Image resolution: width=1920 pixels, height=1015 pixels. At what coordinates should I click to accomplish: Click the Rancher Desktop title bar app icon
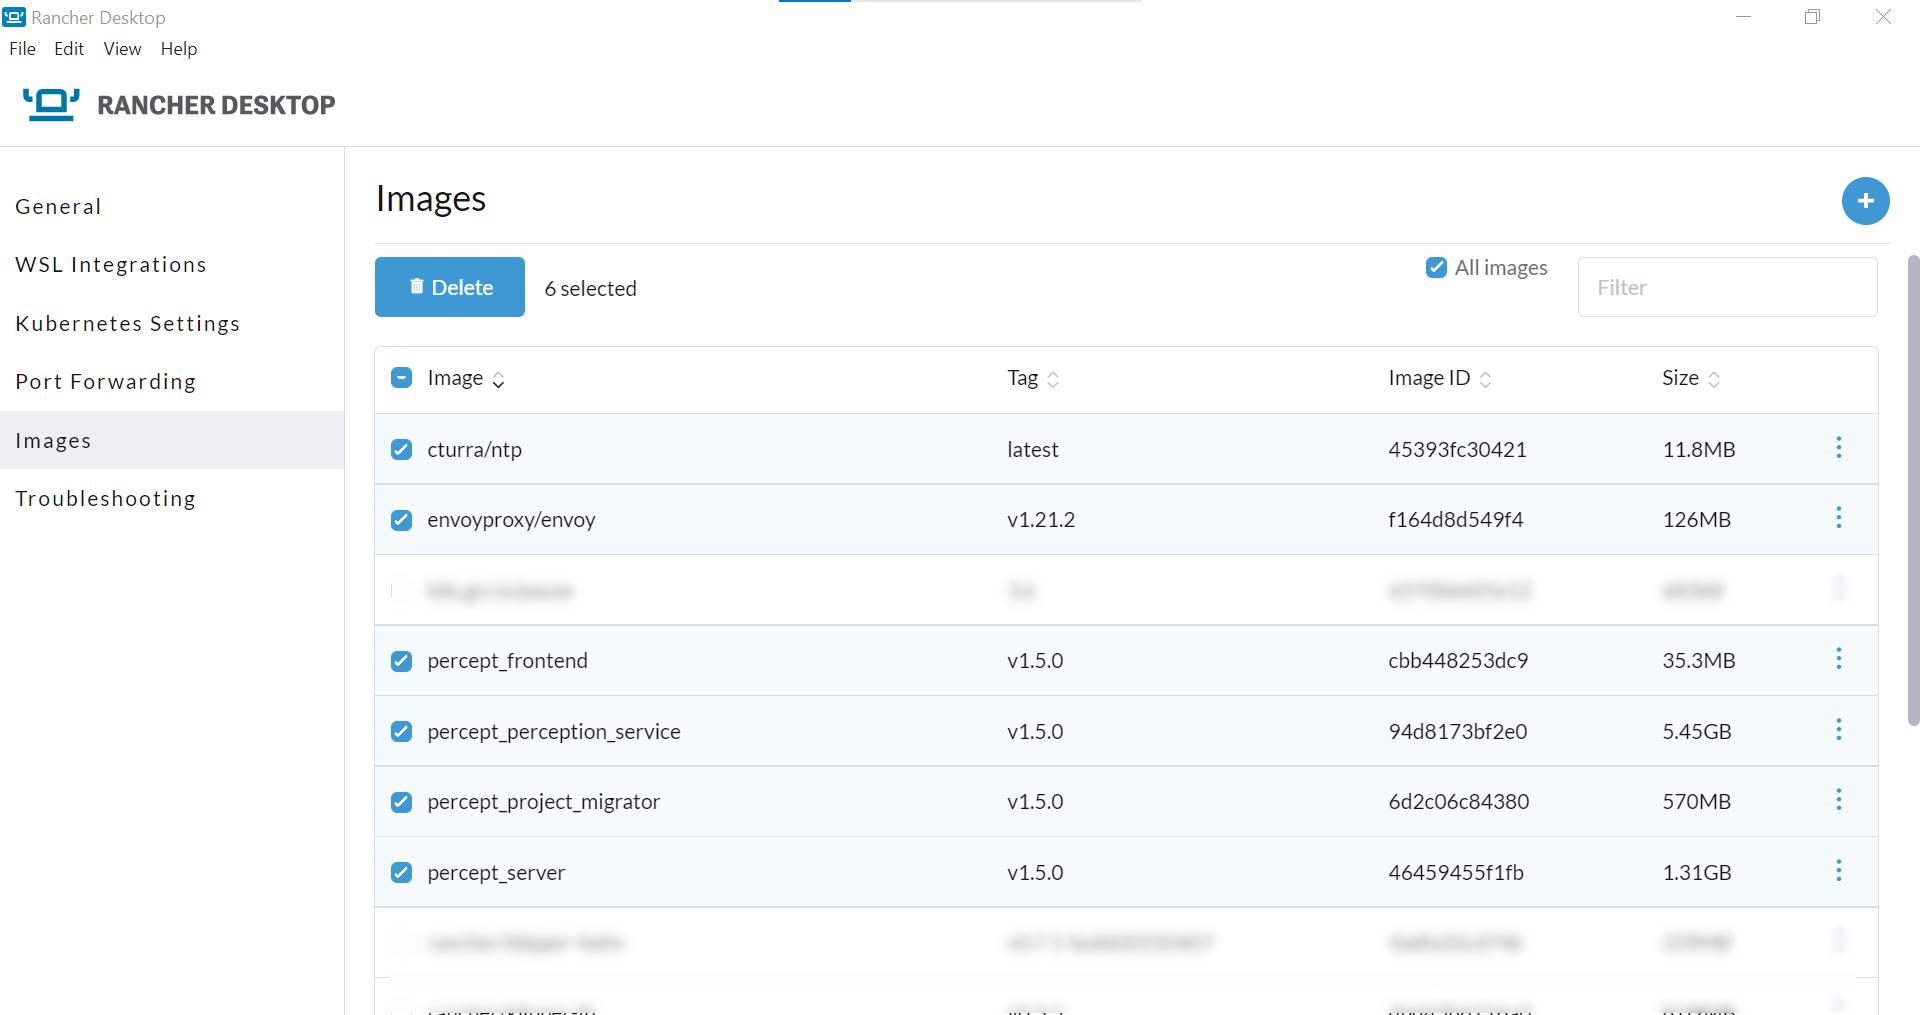pyautogui.click(x=14, y=17)
